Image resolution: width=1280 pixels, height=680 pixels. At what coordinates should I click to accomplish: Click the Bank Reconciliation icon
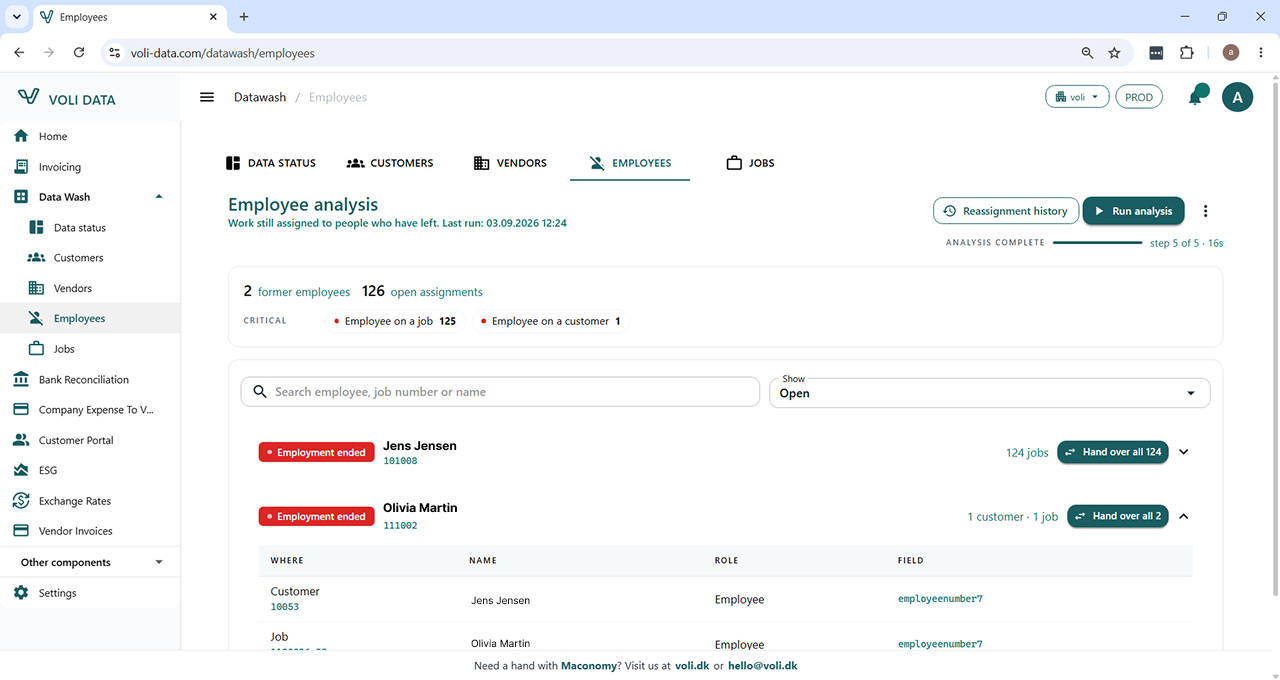[x=21, y=379]
